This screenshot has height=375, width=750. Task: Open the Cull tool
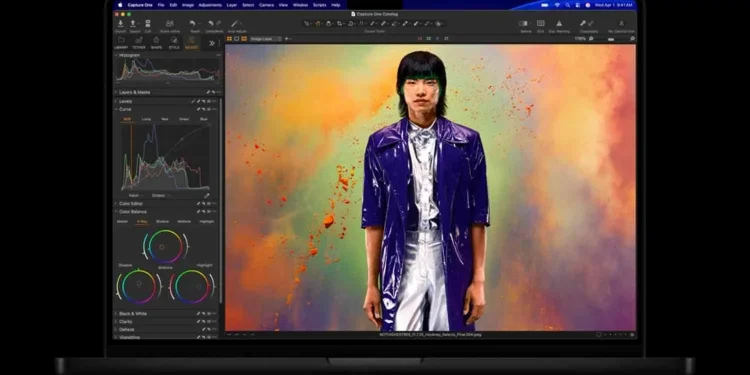pyautogui.click(x=148, y=23)
